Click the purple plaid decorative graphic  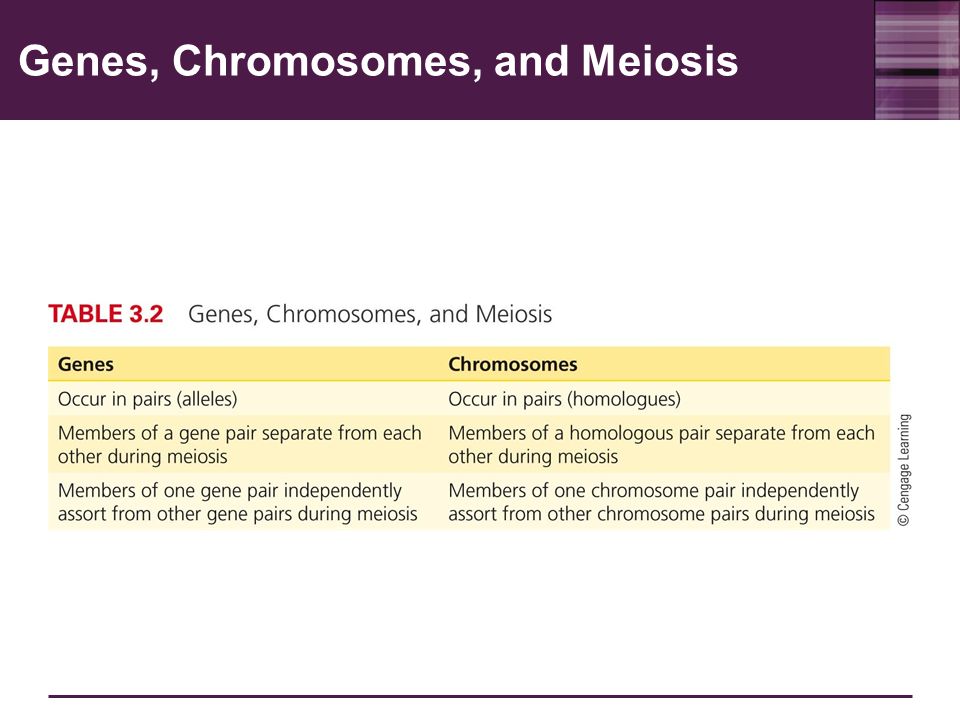point(917,60)
